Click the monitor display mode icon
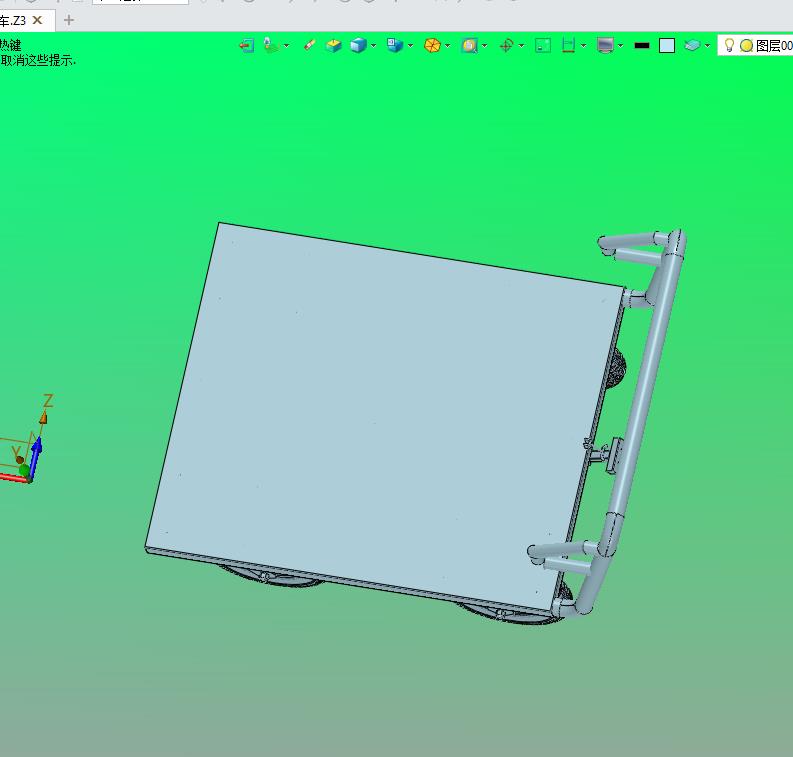 point(605,46)
